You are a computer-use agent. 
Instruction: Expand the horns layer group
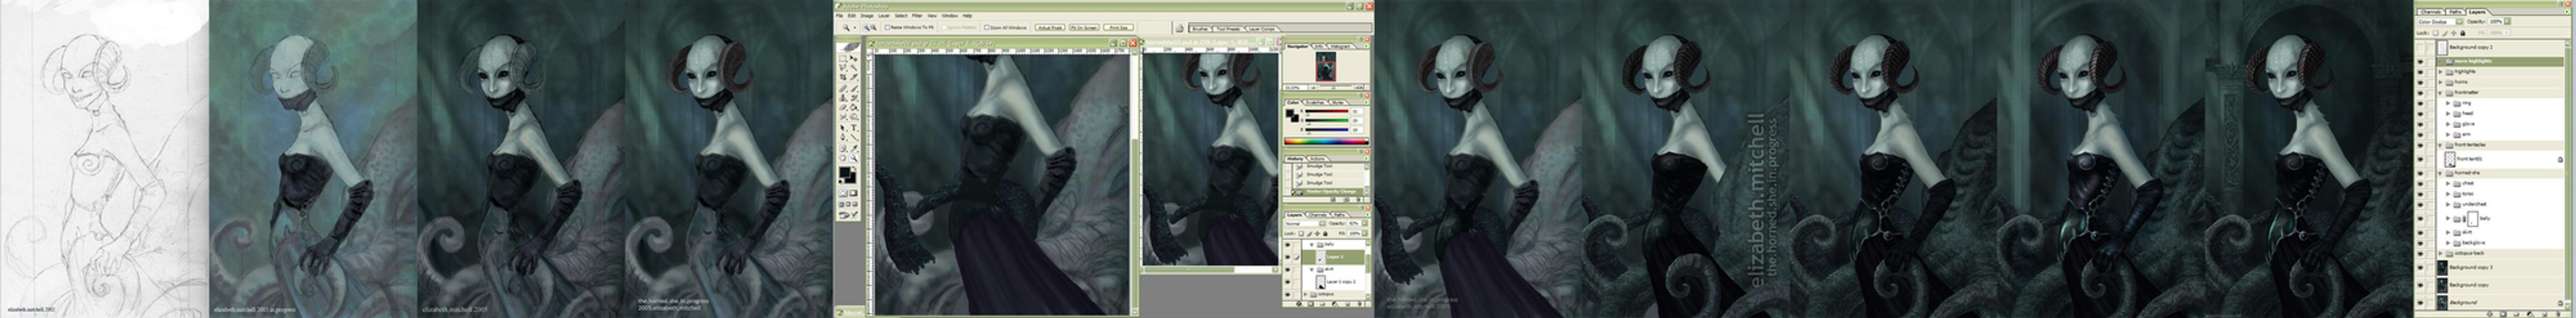click(x=2441, y=81)
